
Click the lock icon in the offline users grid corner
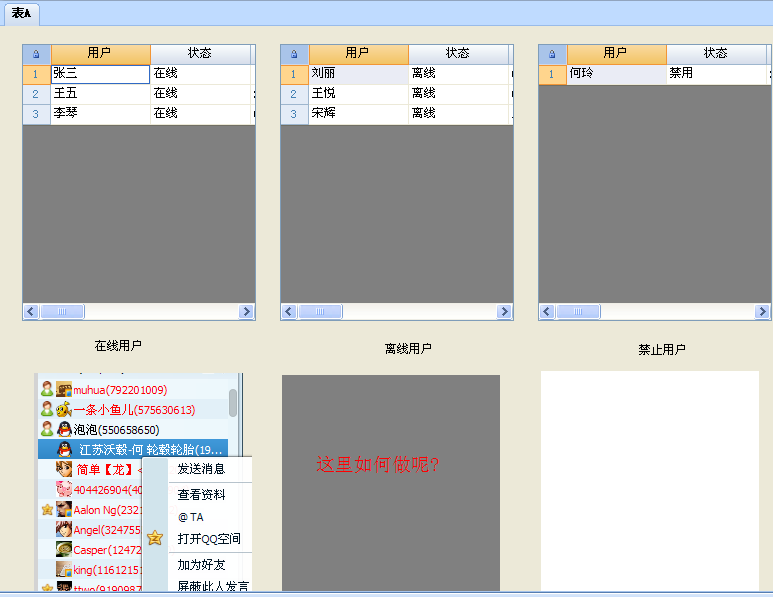(x=294, y=54)
